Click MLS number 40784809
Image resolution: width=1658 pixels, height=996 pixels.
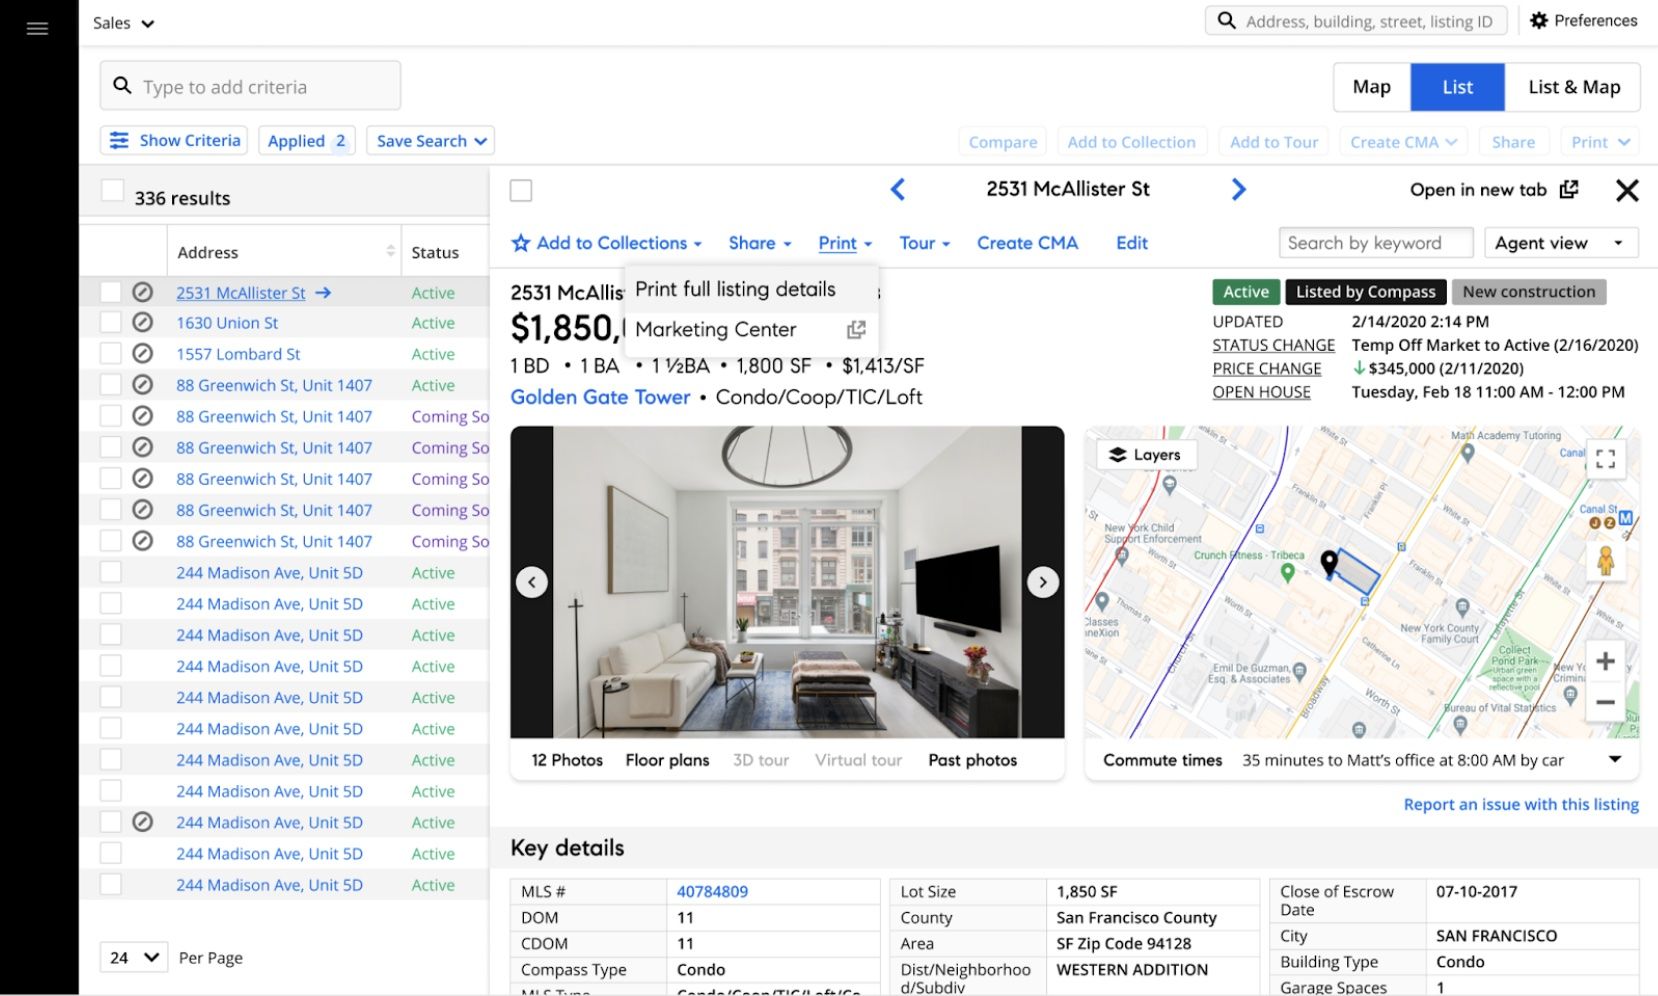click(x=712, y=891)
